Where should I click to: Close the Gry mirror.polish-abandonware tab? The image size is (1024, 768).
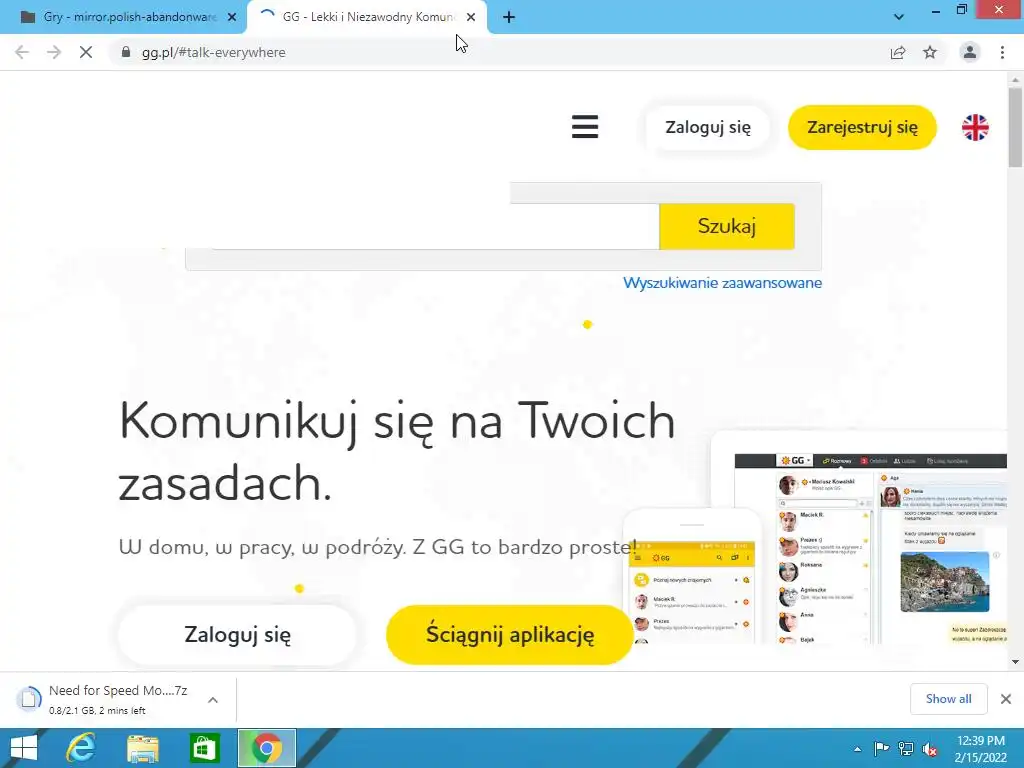[232, 17]
